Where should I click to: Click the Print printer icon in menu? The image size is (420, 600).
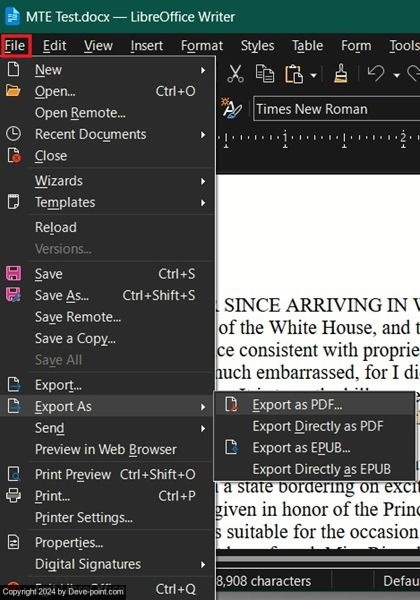[x=14, y=496]
